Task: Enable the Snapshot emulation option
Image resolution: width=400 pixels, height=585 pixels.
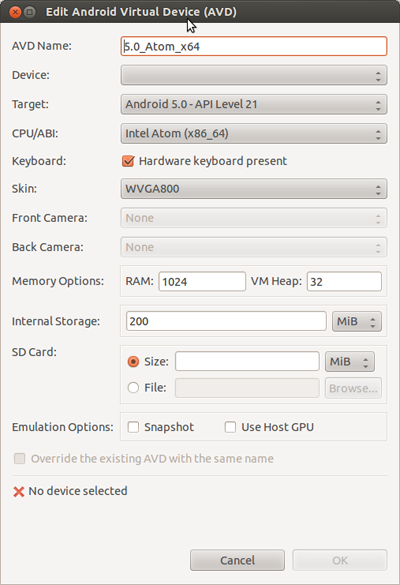Action: click(x=133, y=427)
